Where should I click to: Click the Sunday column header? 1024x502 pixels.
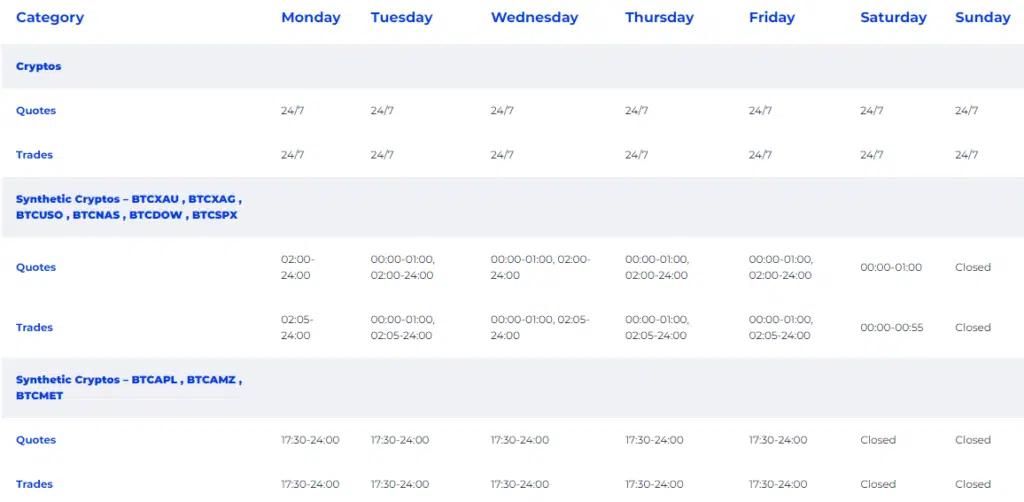point(982,18)
